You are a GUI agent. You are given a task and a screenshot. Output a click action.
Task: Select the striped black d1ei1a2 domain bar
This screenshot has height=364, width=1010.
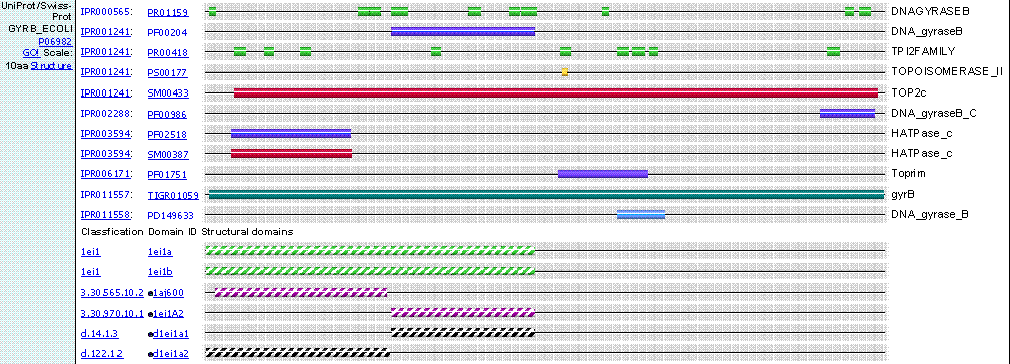(x=297, y=353)
